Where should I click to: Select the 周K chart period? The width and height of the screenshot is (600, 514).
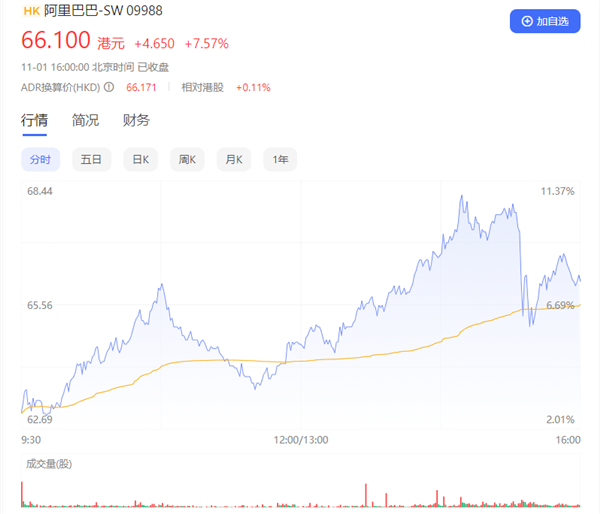tap(187, 159)
